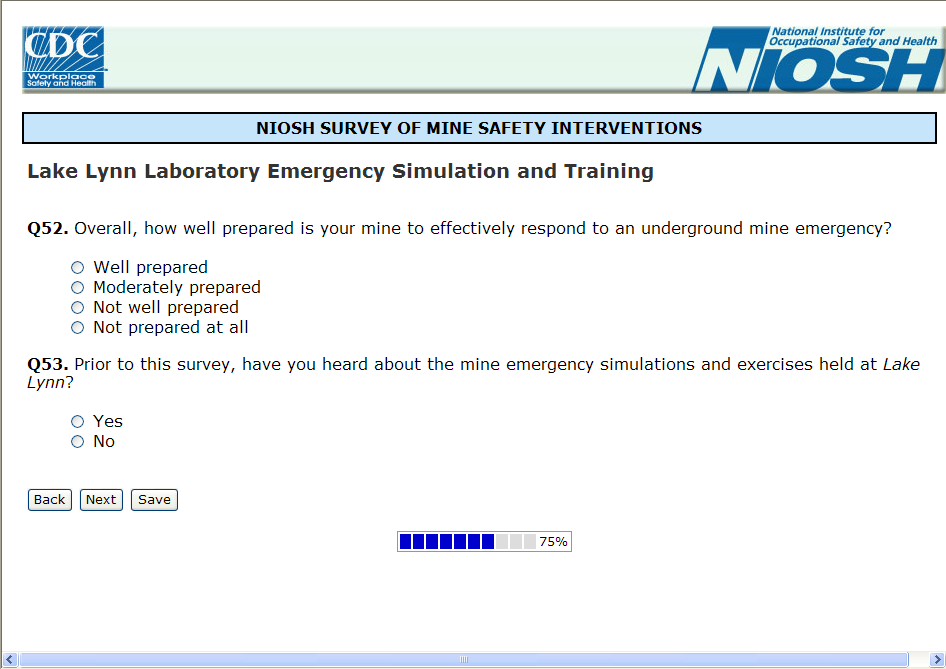Image resolution: width=946 pixels, height=669 pixels.
Task: Click the 75% survey progress bar
Action: click(484, 542)
